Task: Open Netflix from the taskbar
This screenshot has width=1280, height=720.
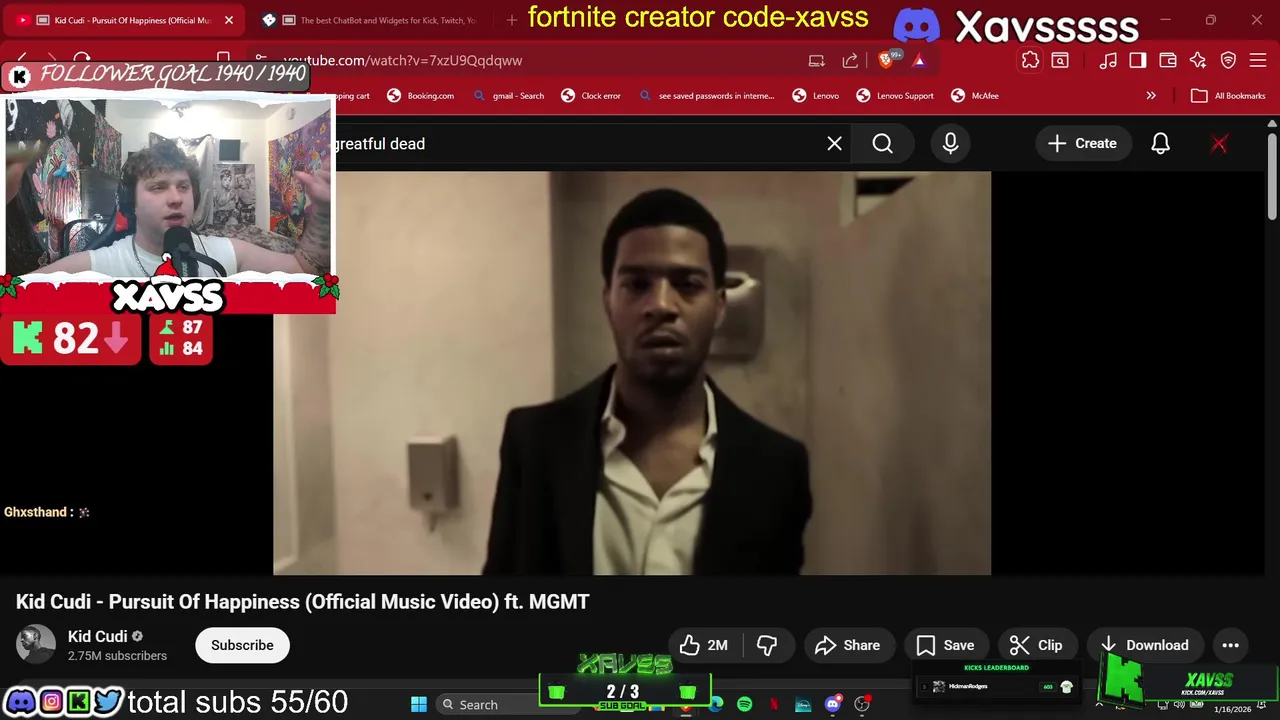Action: tap(775, 705)
